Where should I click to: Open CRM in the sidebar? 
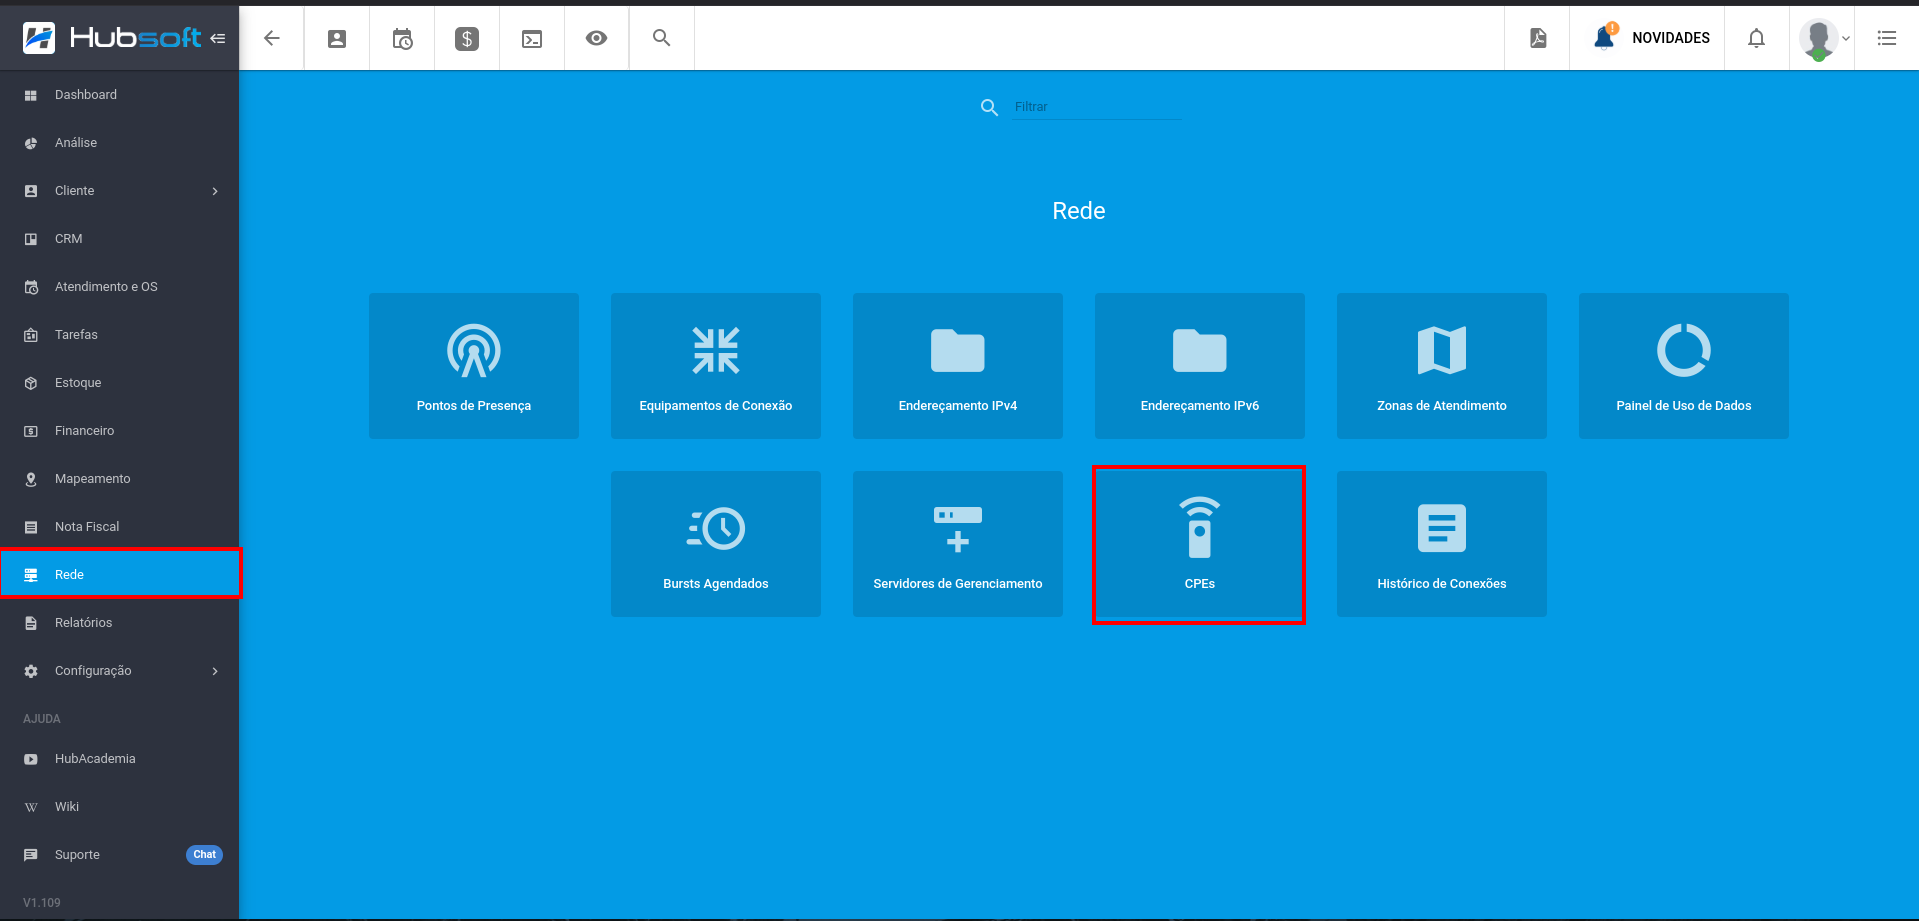click(120, 239)
